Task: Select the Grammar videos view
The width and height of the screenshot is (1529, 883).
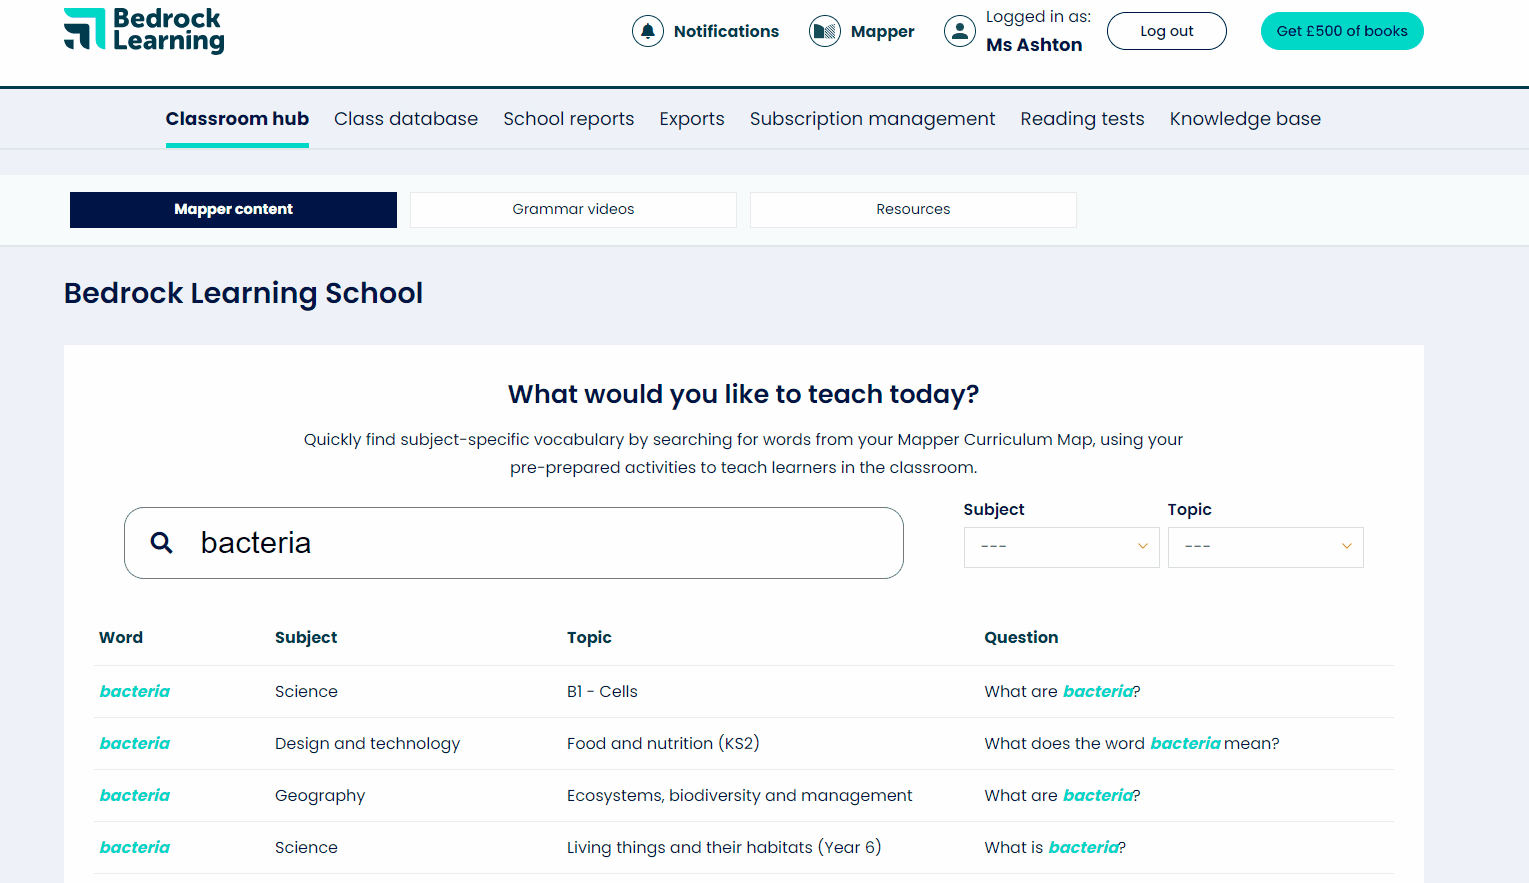Action: coord(573,209)
